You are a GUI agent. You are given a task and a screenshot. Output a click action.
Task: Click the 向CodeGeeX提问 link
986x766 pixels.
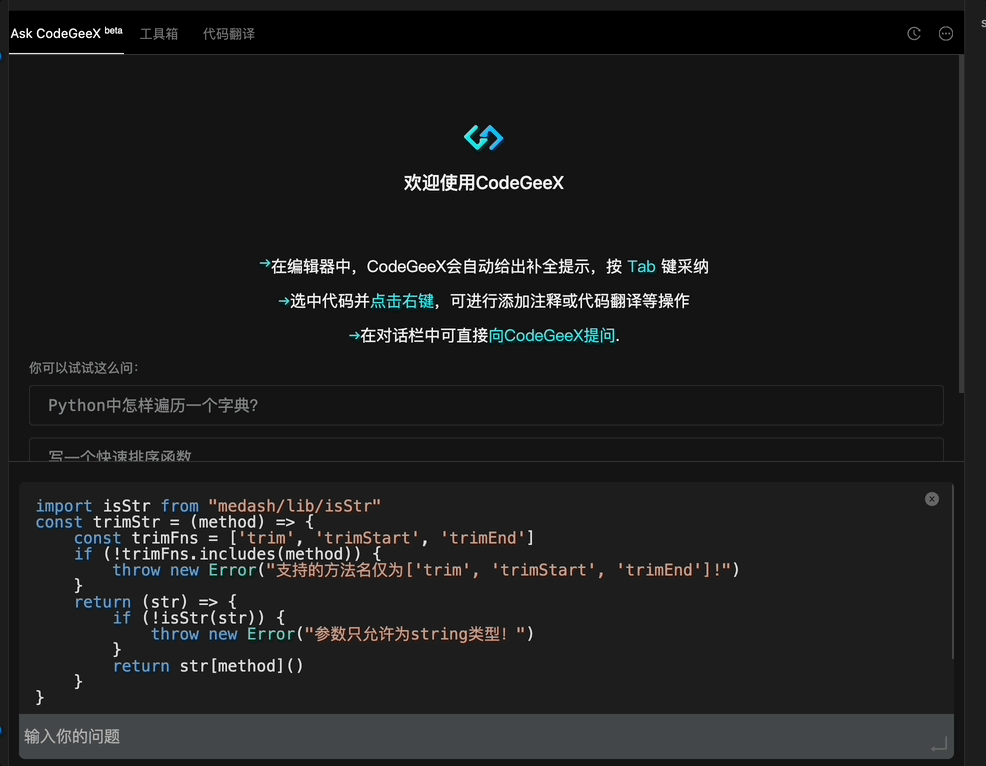click(x=552, y=335)
